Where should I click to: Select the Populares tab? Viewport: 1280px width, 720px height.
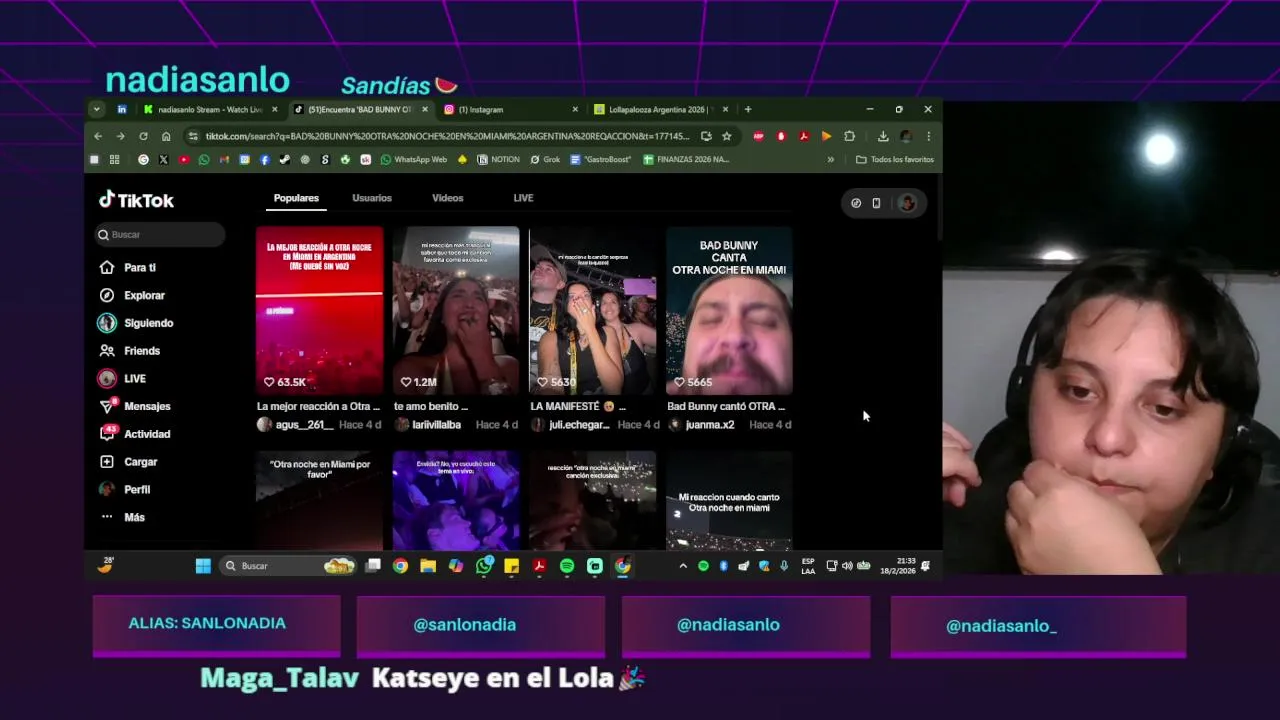coord(296,198)
